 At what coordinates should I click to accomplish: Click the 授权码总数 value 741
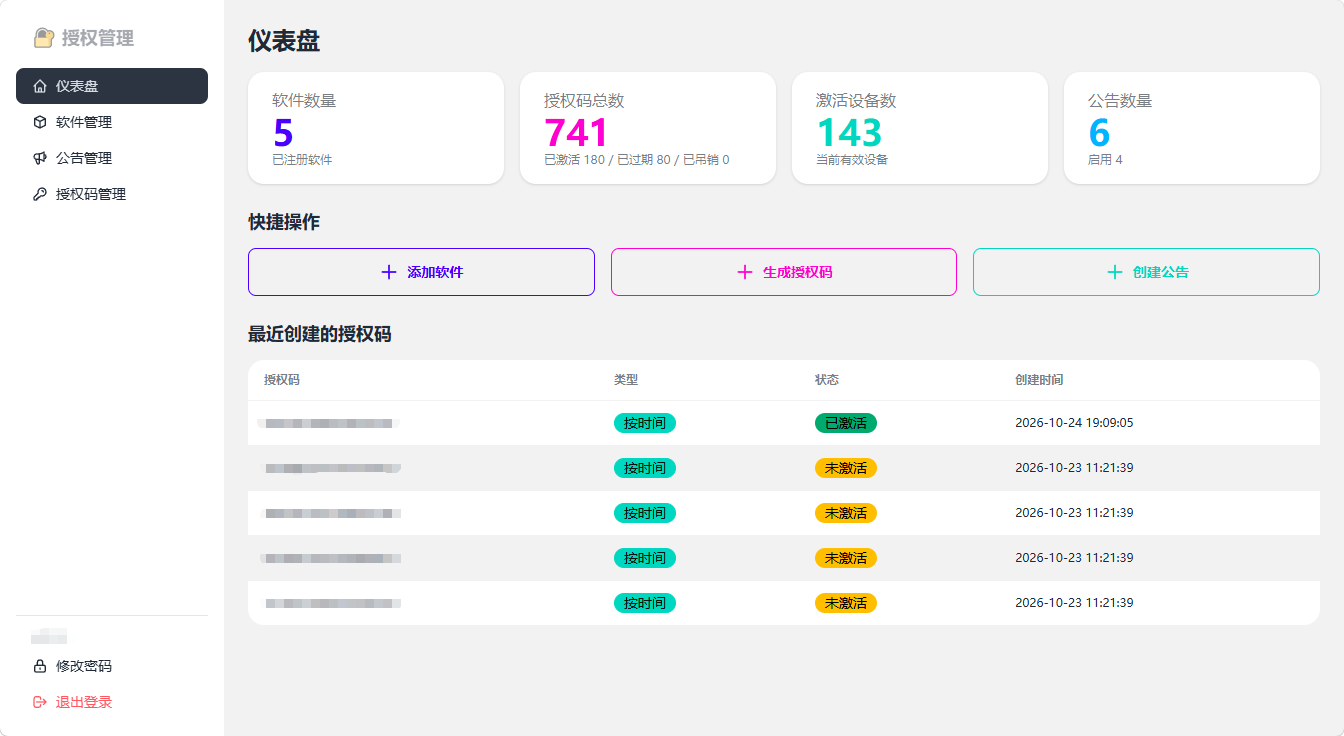[x=576, y=133]
